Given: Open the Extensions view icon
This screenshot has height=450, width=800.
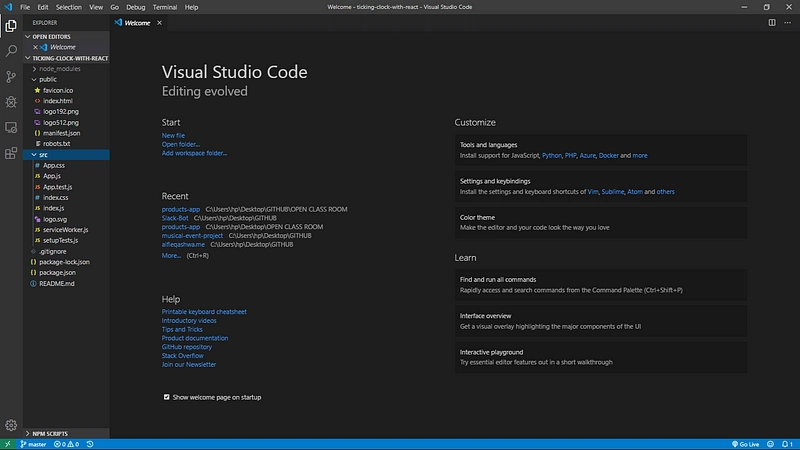Looking at the screenshot, I should tap(11, 153).
